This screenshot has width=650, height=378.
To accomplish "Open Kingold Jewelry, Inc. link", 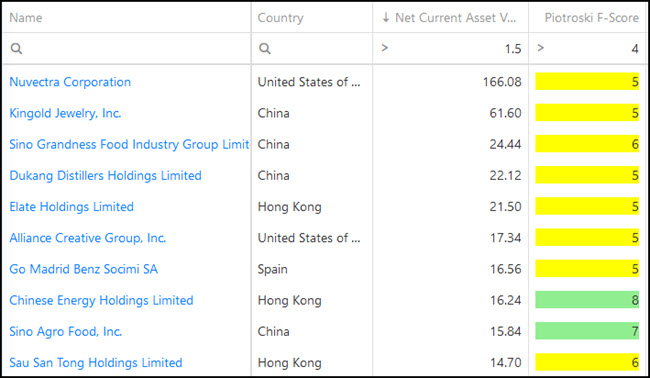I will [65, 113].
